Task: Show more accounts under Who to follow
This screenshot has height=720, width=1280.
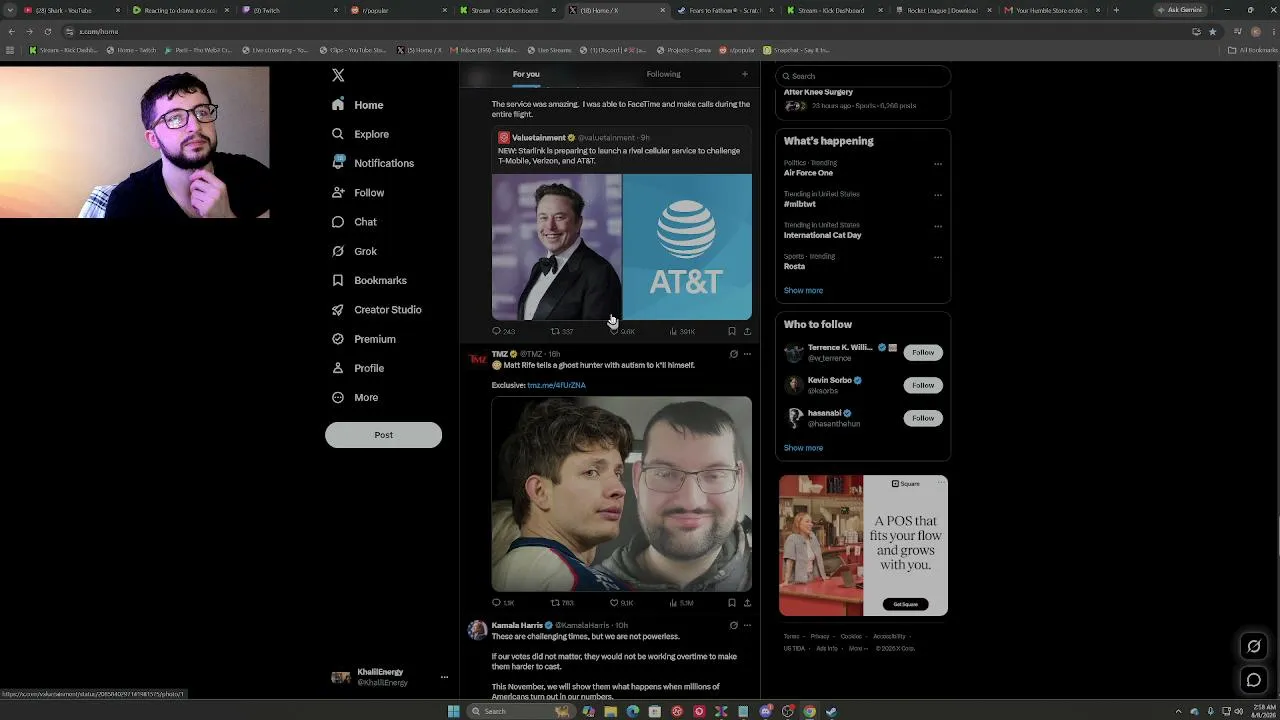Action: [x=803, y=448]
